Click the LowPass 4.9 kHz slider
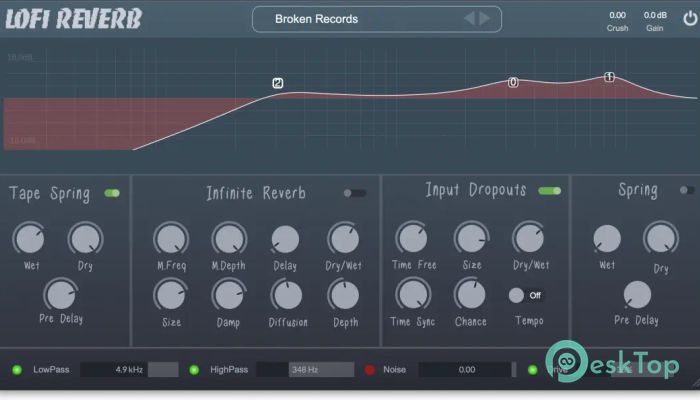The width and height of the screenshot is (700, 400). pyautogui.click(x=128, y=370)
